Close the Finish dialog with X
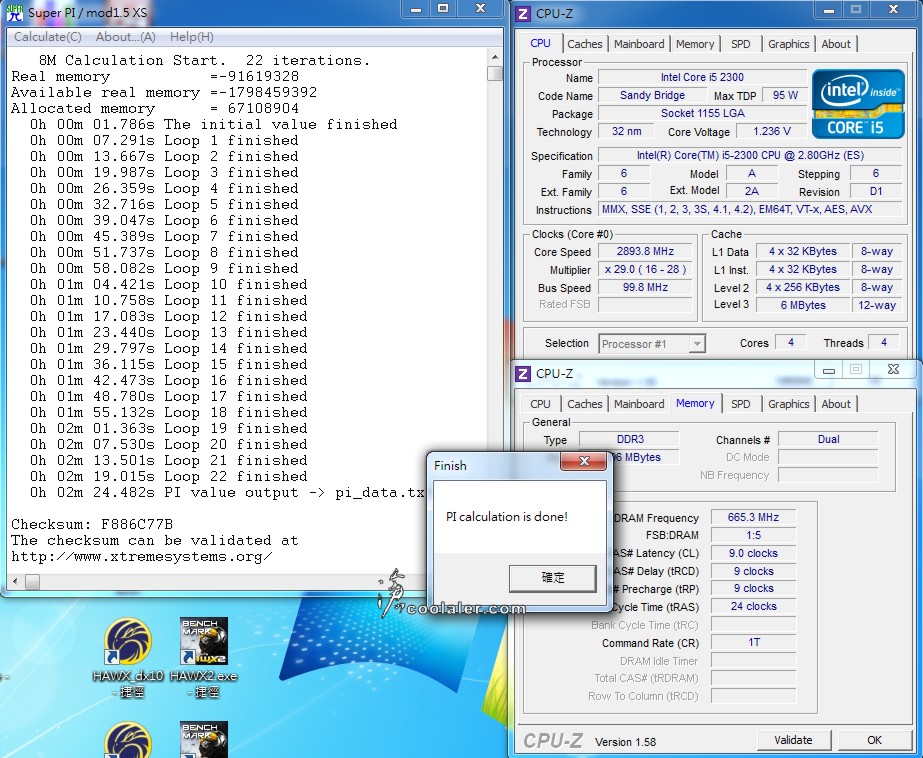 click(584, 461)
